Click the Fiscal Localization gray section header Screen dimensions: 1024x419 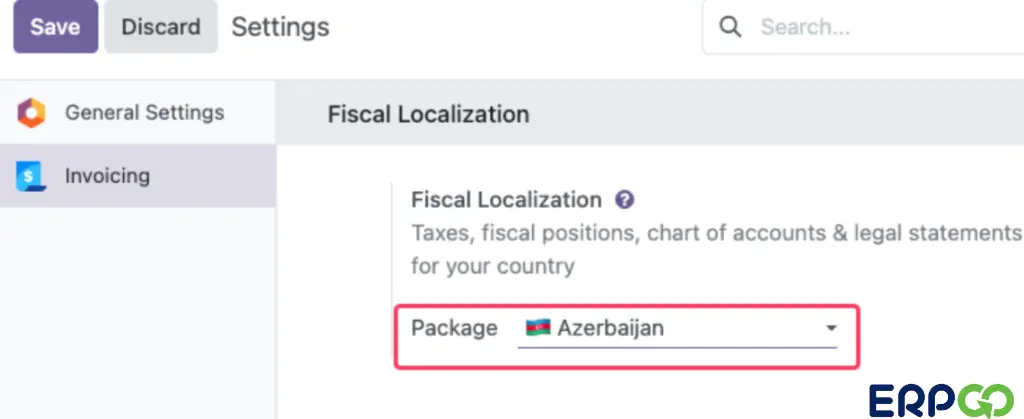click(x=650, y=114)
